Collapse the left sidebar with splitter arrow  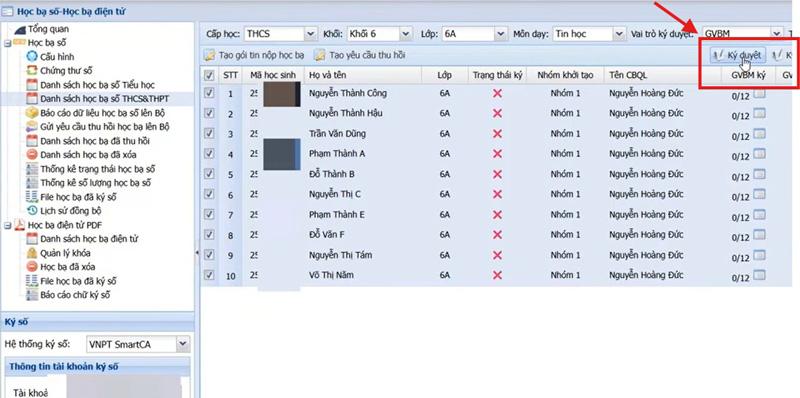click(x=197, y=253)
